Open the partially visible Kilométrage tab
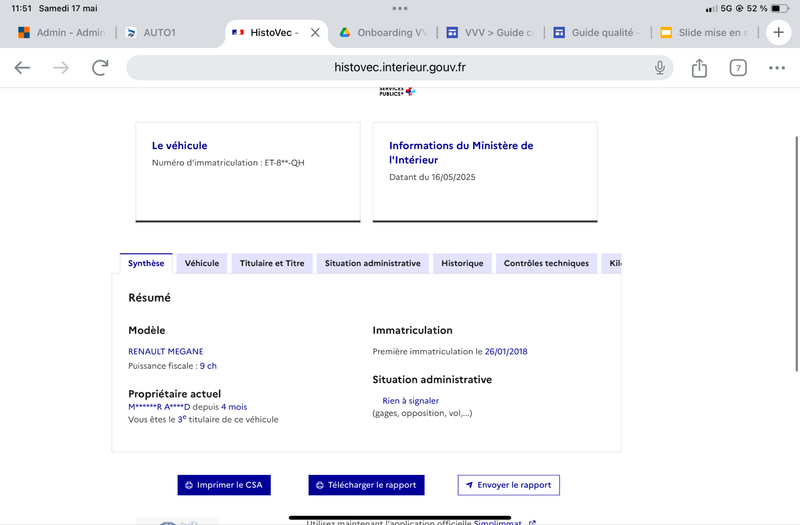The height and width of the screenshot is (525, 800). coord(612,263)
